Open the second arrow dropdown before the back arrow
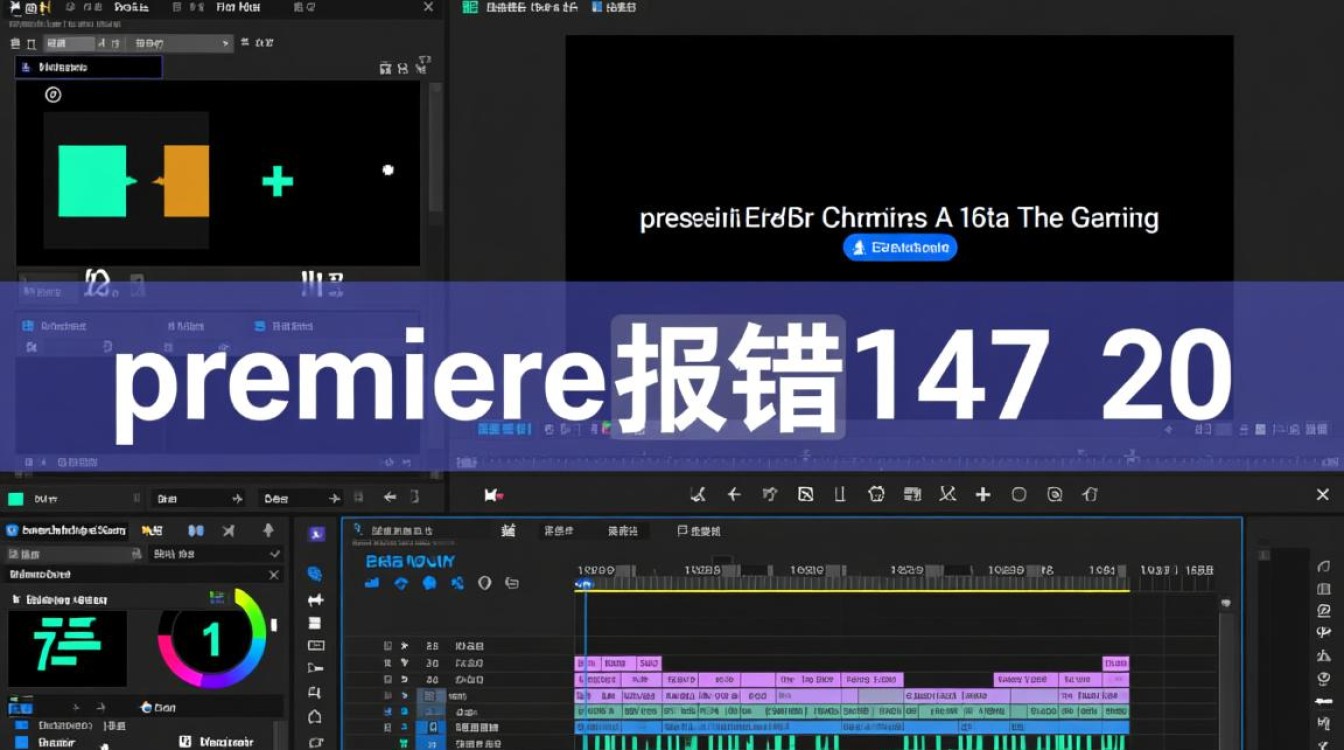 coord(301,498)
